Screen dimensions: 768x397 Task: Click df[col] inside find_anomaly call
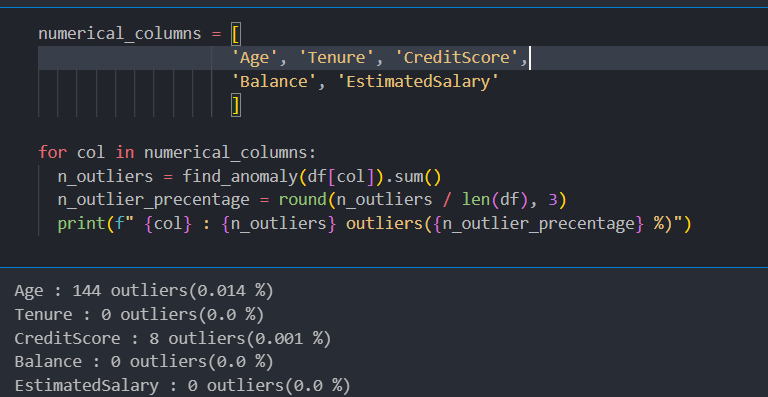(x=341, y=176)
